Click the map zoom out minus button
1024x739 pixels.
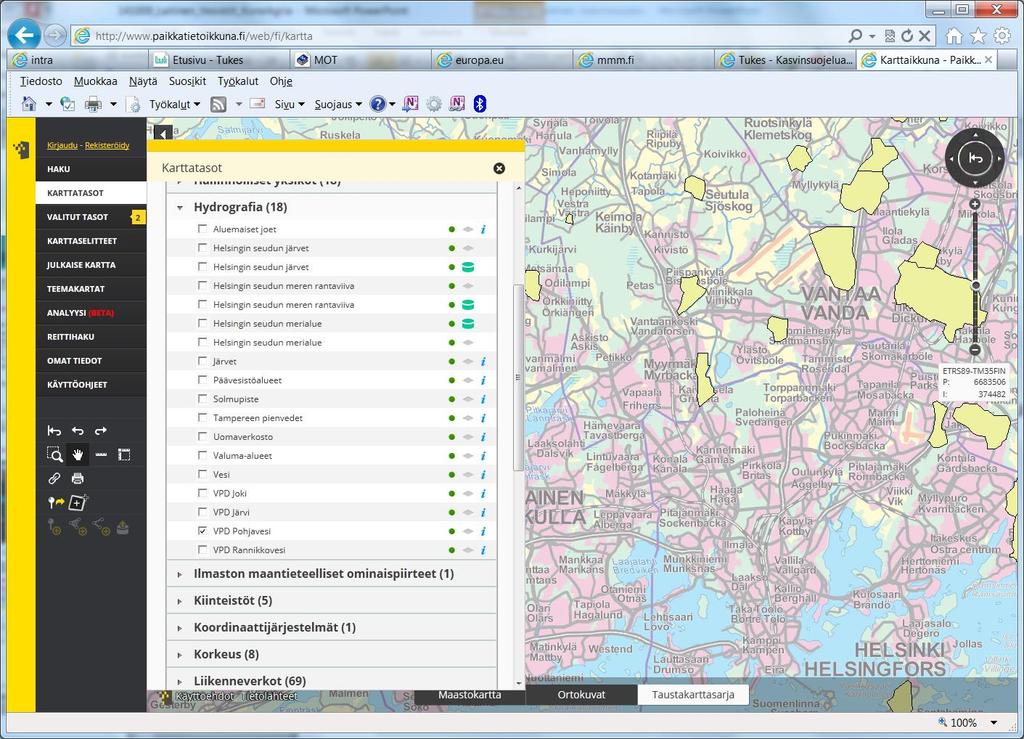(x=974, y=350)
